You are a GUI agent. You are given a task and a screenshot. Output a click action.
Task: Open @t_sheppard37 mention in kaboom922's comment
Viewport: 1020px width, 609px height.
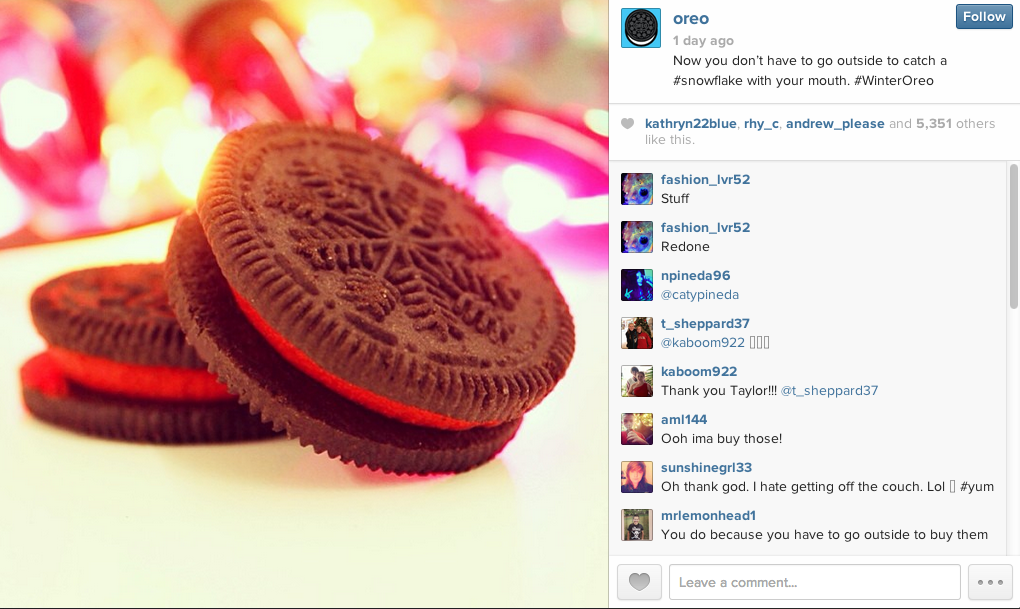(x=829, y=390)
